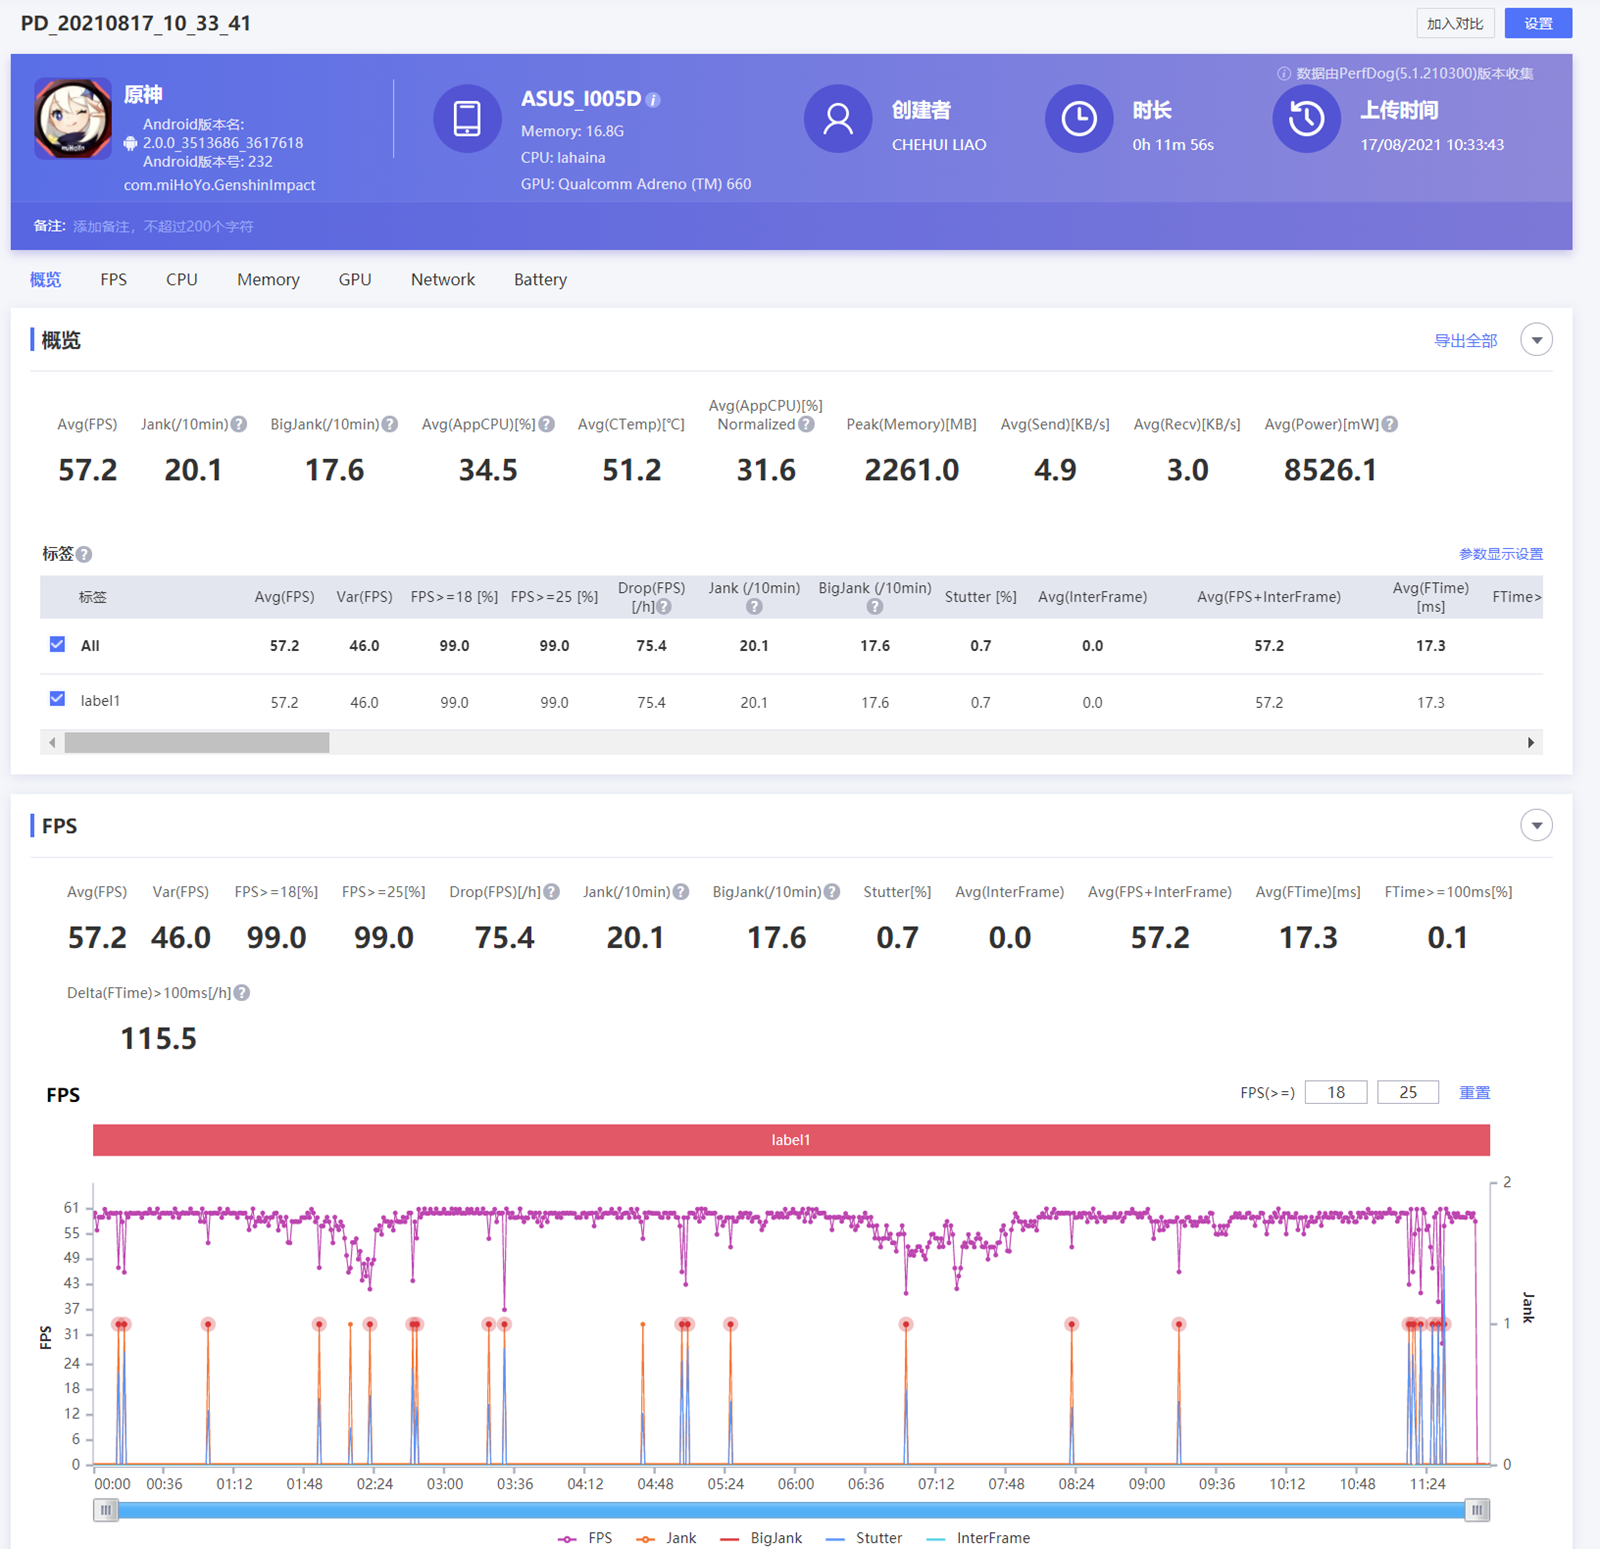Click the left handle of timeline range slider
Viewport: 1600px width, 1549px height.
click(x=106, y=1510)
